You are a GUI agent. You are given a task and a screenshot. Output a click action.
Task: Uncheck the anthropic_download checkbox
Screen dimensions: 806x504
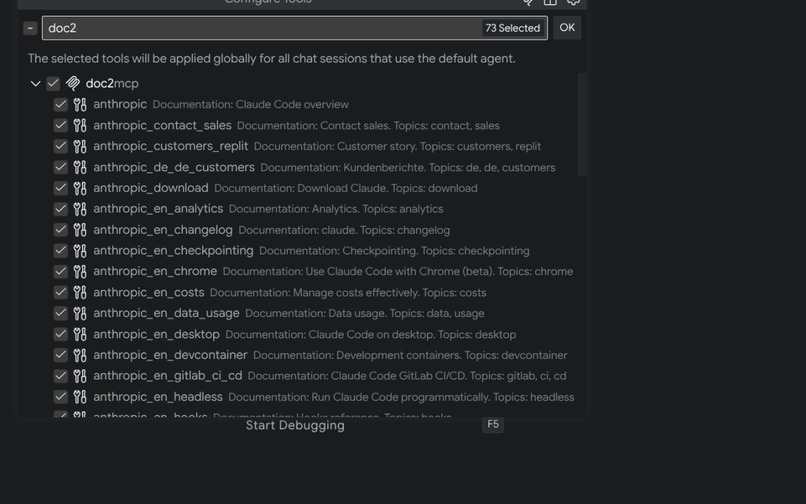click(x=61, y=188)
